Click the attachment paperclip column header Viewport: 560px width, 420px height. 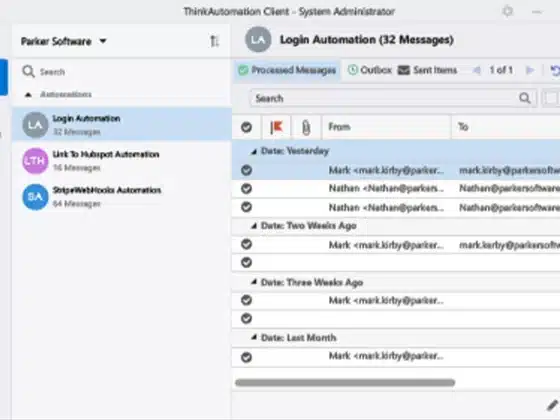tap(306, 127)
